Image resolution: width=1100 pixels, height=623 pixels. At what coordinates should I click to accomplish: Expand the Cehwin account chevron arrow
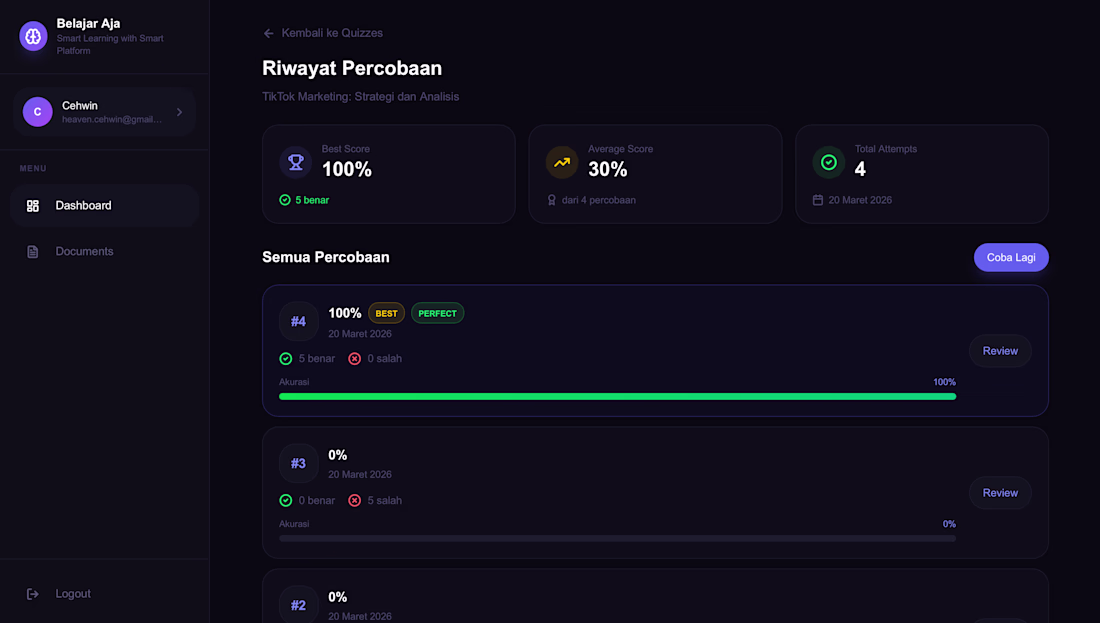(180, 112)
